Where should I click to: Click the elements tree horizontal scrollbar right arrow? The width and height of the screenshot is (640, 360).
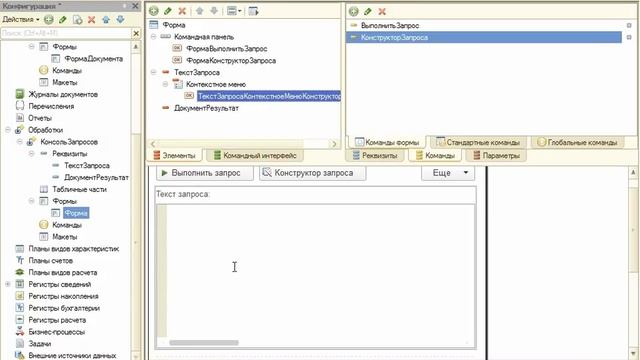[x=334, y=144]
